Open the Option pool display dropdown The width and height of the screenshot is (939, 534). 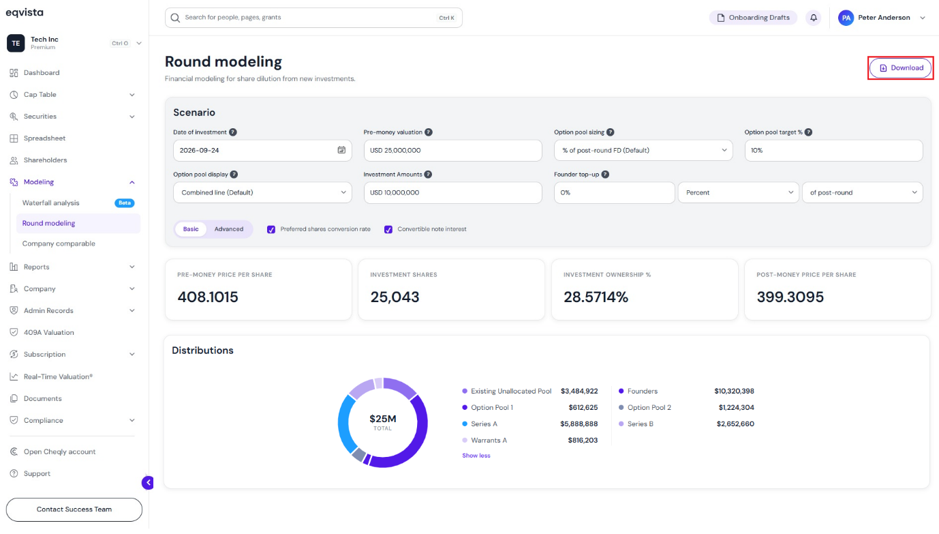click(x=262, y=193)
